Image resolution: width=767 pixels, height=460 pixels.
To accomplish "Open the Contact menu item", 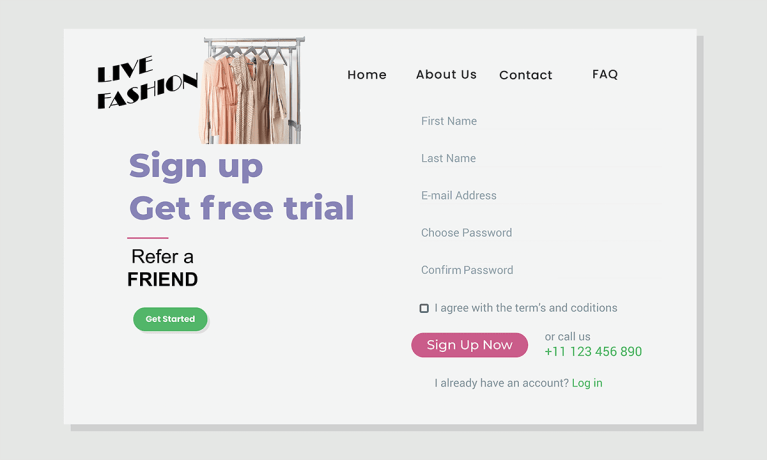I will coord(525,75).
